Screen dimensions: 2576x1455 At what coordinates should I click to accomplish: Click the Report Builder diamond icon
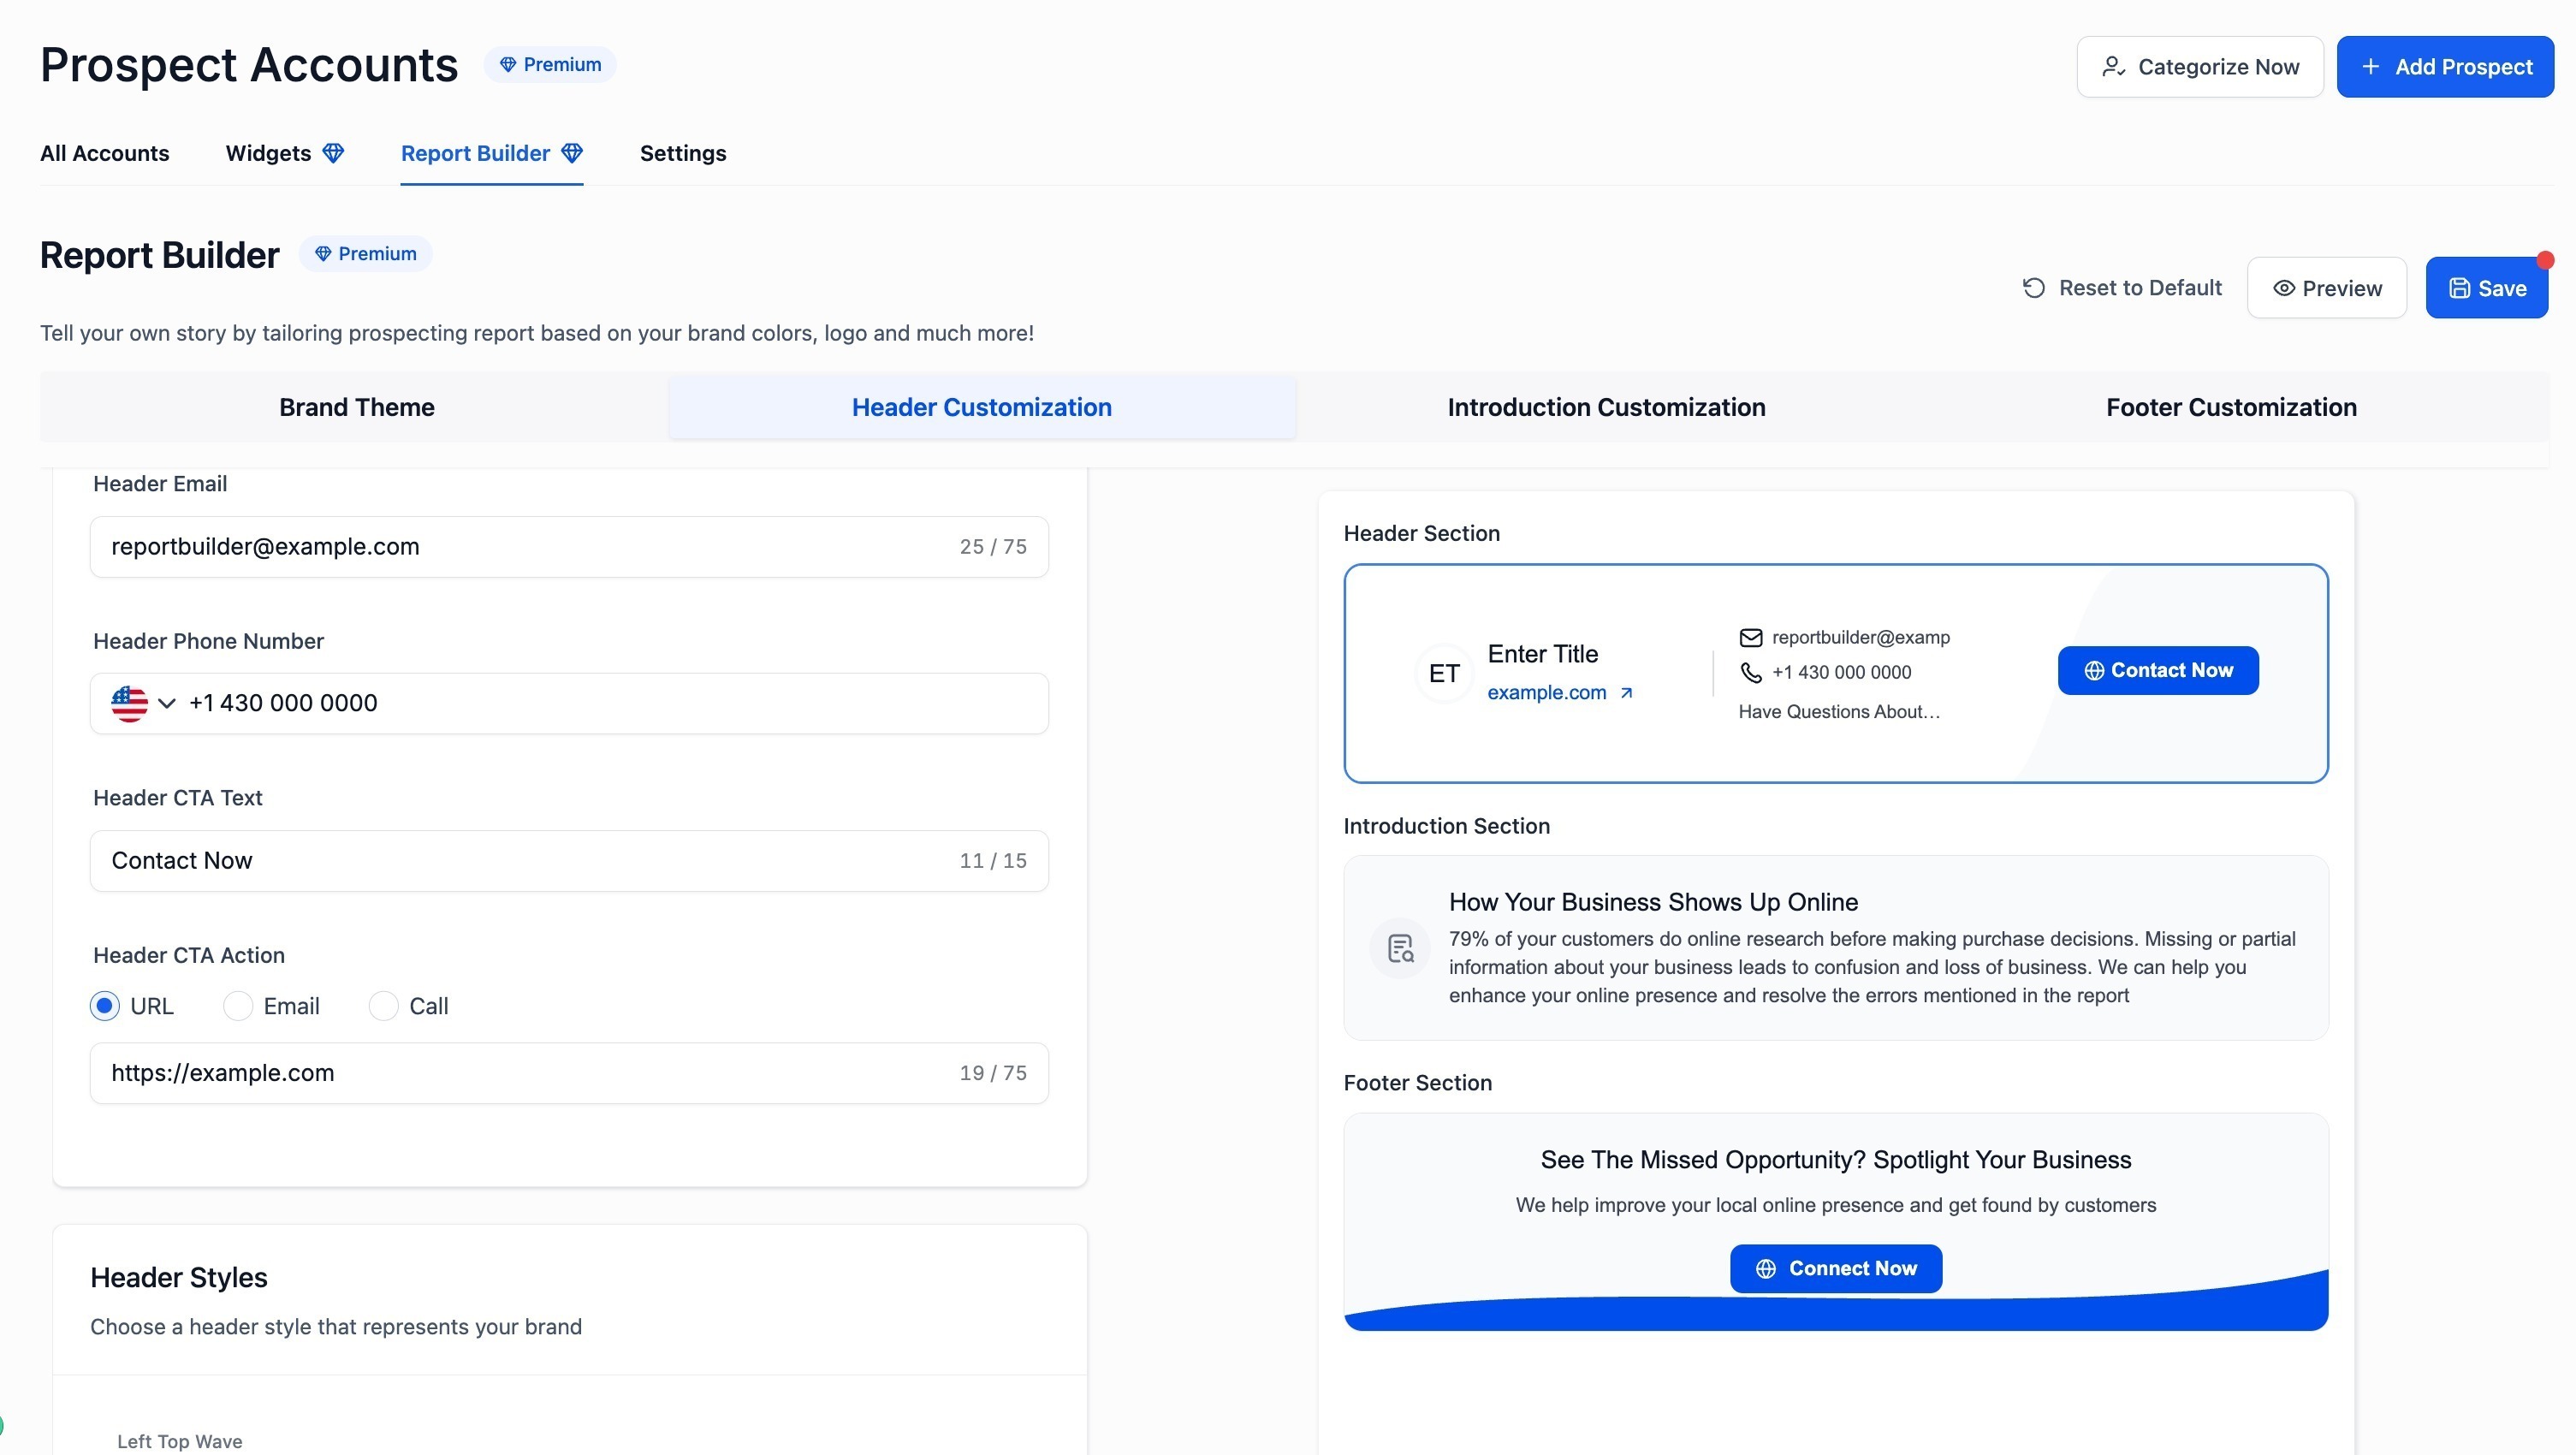[572, 153]
